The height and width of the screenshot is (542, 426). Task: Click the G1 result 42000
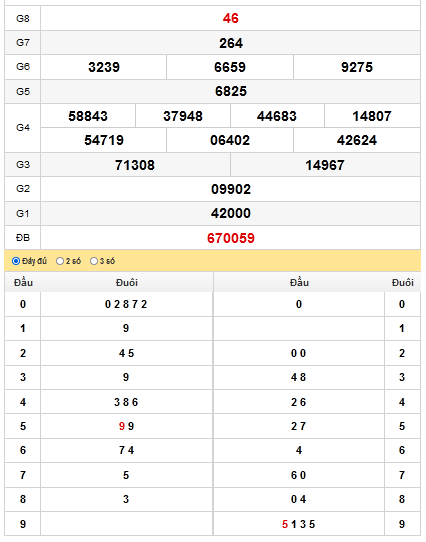231,213
